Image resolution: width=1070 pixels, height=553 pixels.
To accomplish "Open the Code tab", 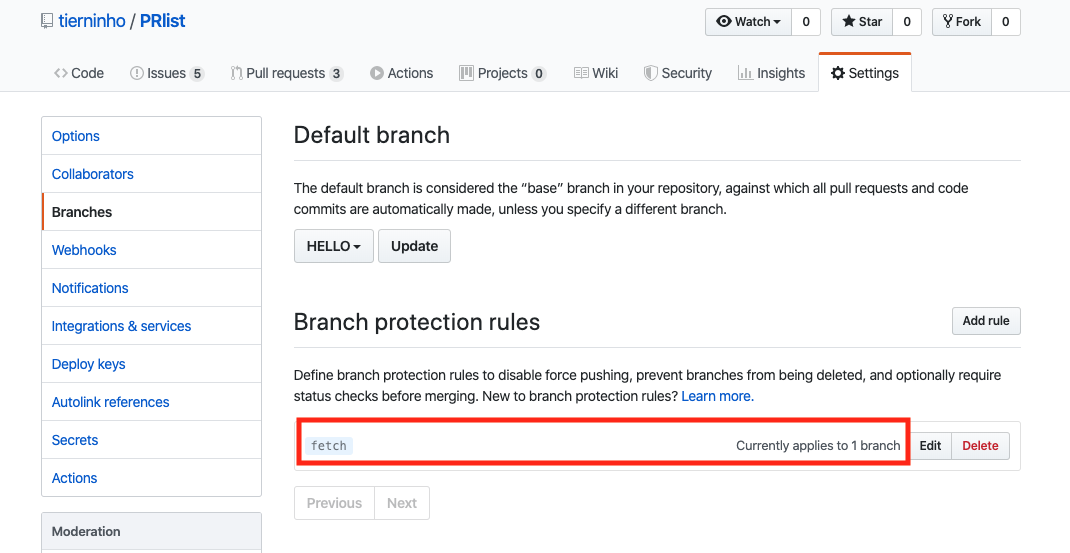I will click(x=78, y=73).
